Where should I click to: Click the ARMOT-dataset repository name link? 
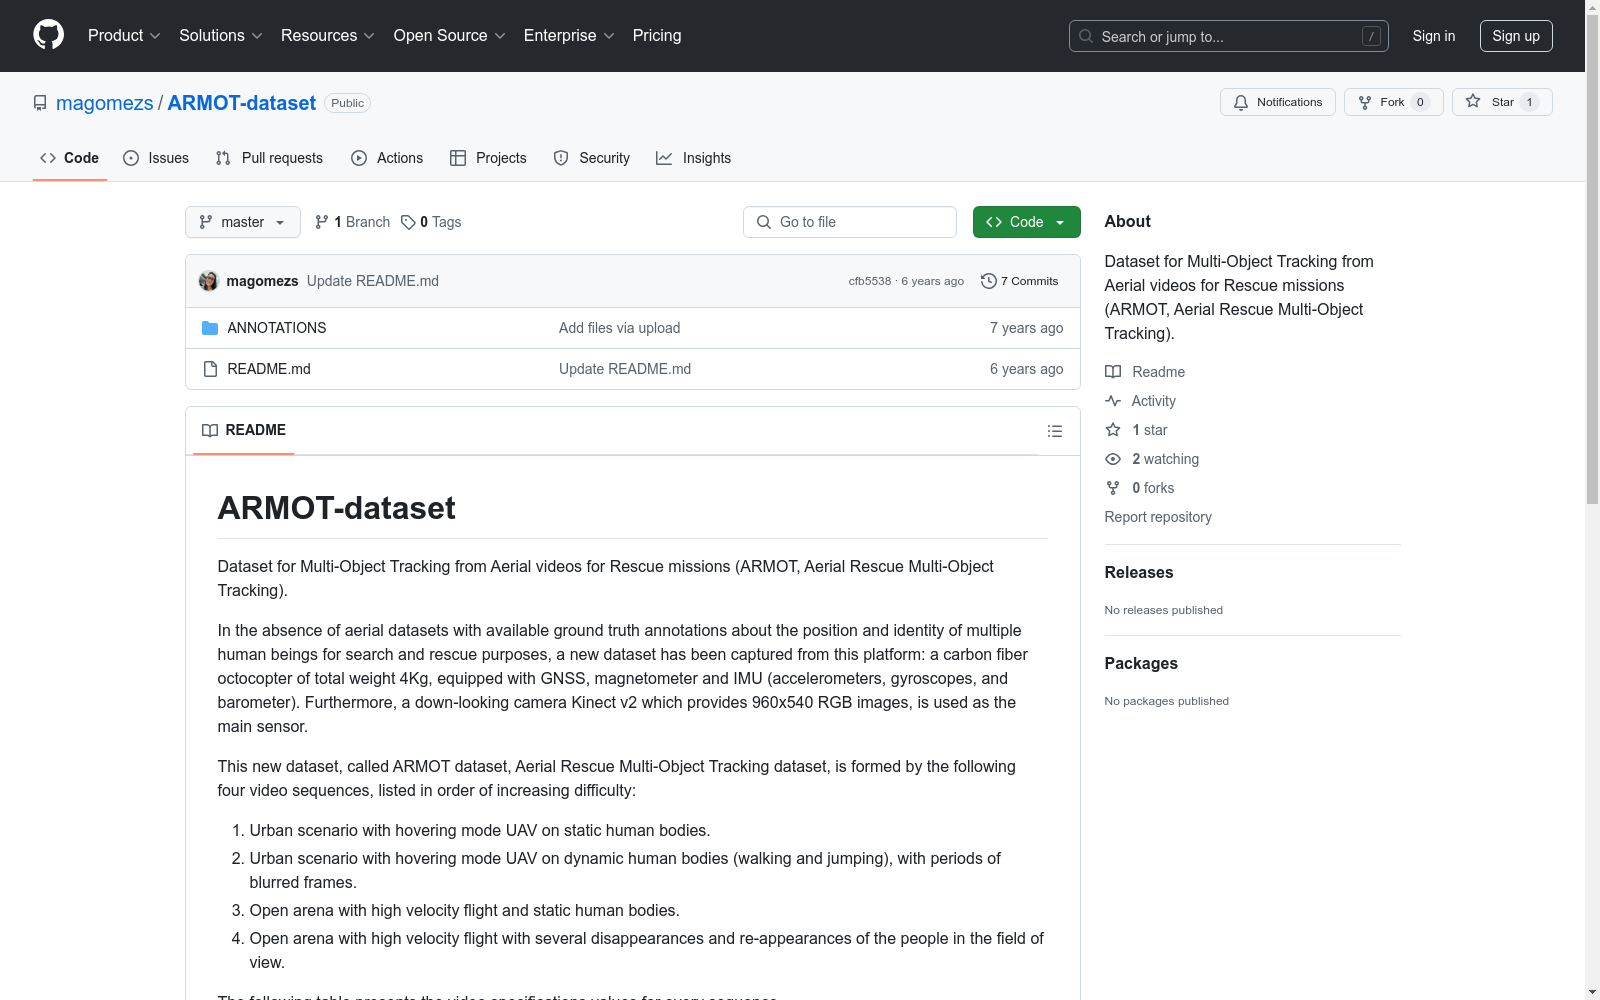[x=242, y=103]
